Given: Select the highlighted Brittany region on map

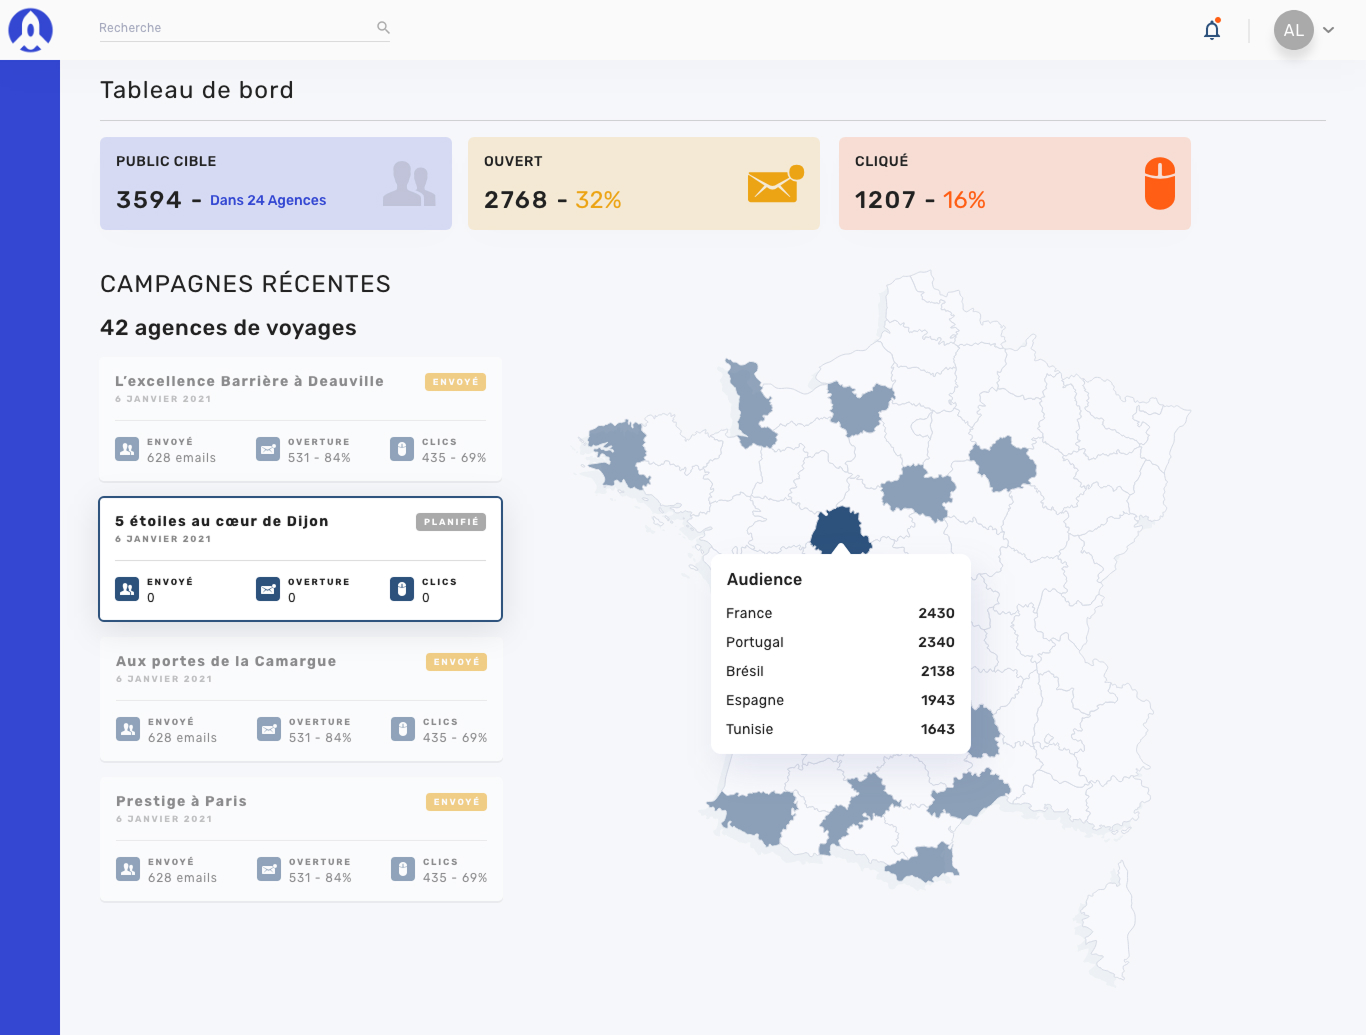Looking at the screenshot, I should coord(620,453).
